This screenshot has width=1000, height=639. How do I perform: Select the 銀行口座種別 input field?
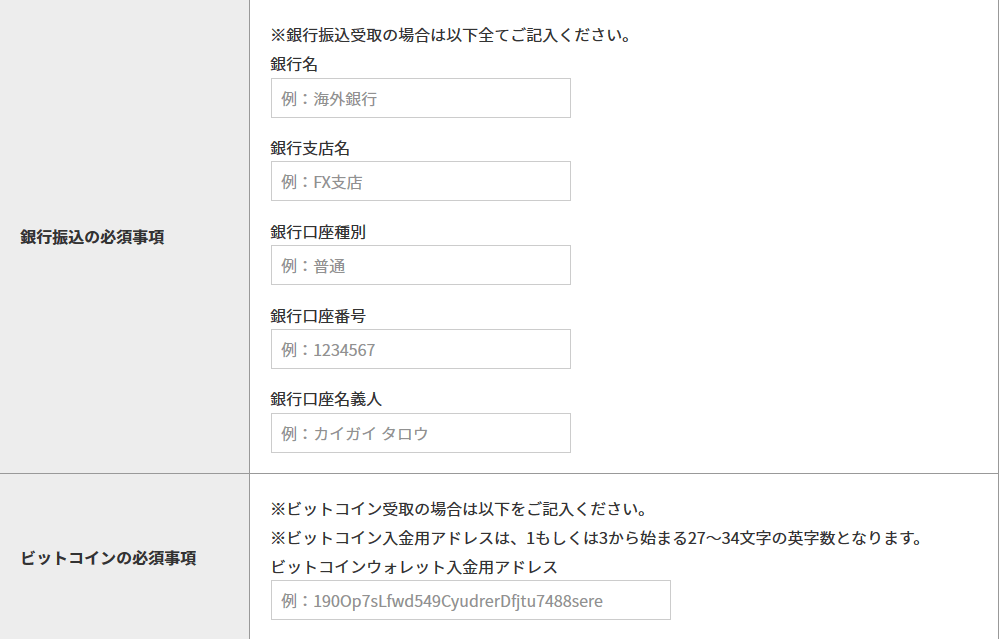coord(421,265)
